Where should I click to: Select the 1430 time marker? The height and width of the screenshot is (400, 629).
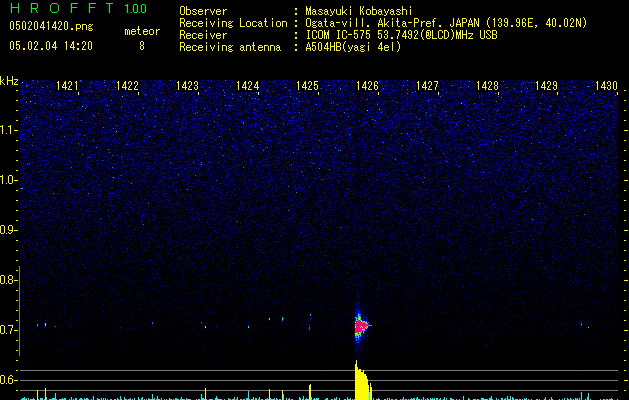click(606, 87)
